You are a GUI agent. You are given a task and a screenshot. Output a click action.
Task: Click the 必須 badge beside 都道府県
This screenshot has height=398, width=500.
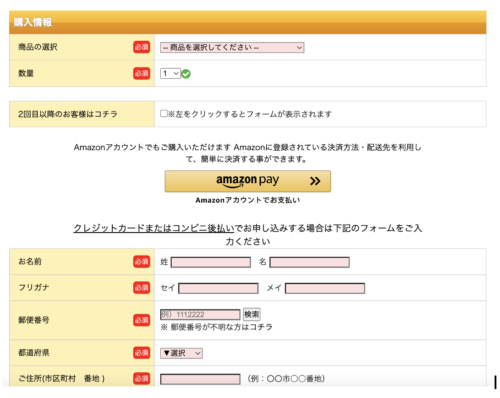(x=142, y=353)
